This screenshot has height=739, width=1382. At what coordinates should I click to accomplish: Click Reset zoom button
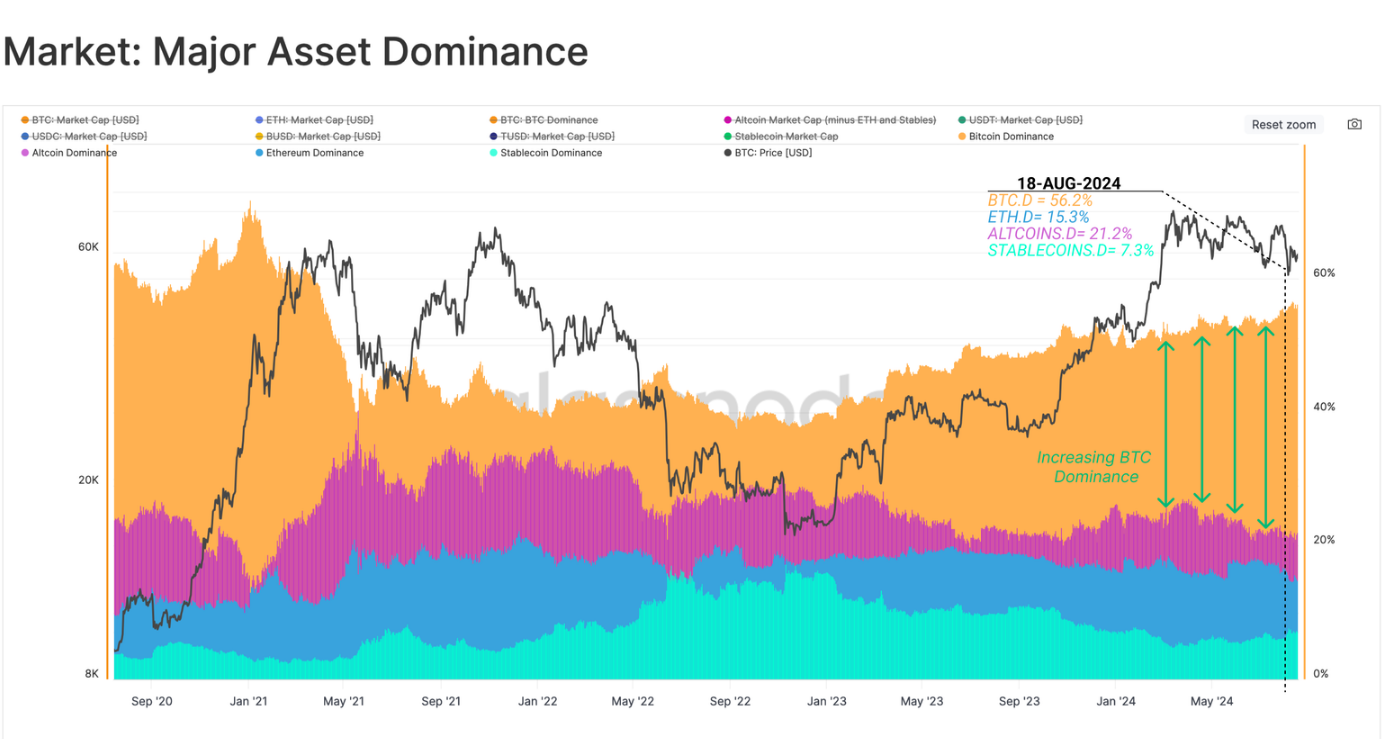pyautogui.click(x=1283, y=125)
